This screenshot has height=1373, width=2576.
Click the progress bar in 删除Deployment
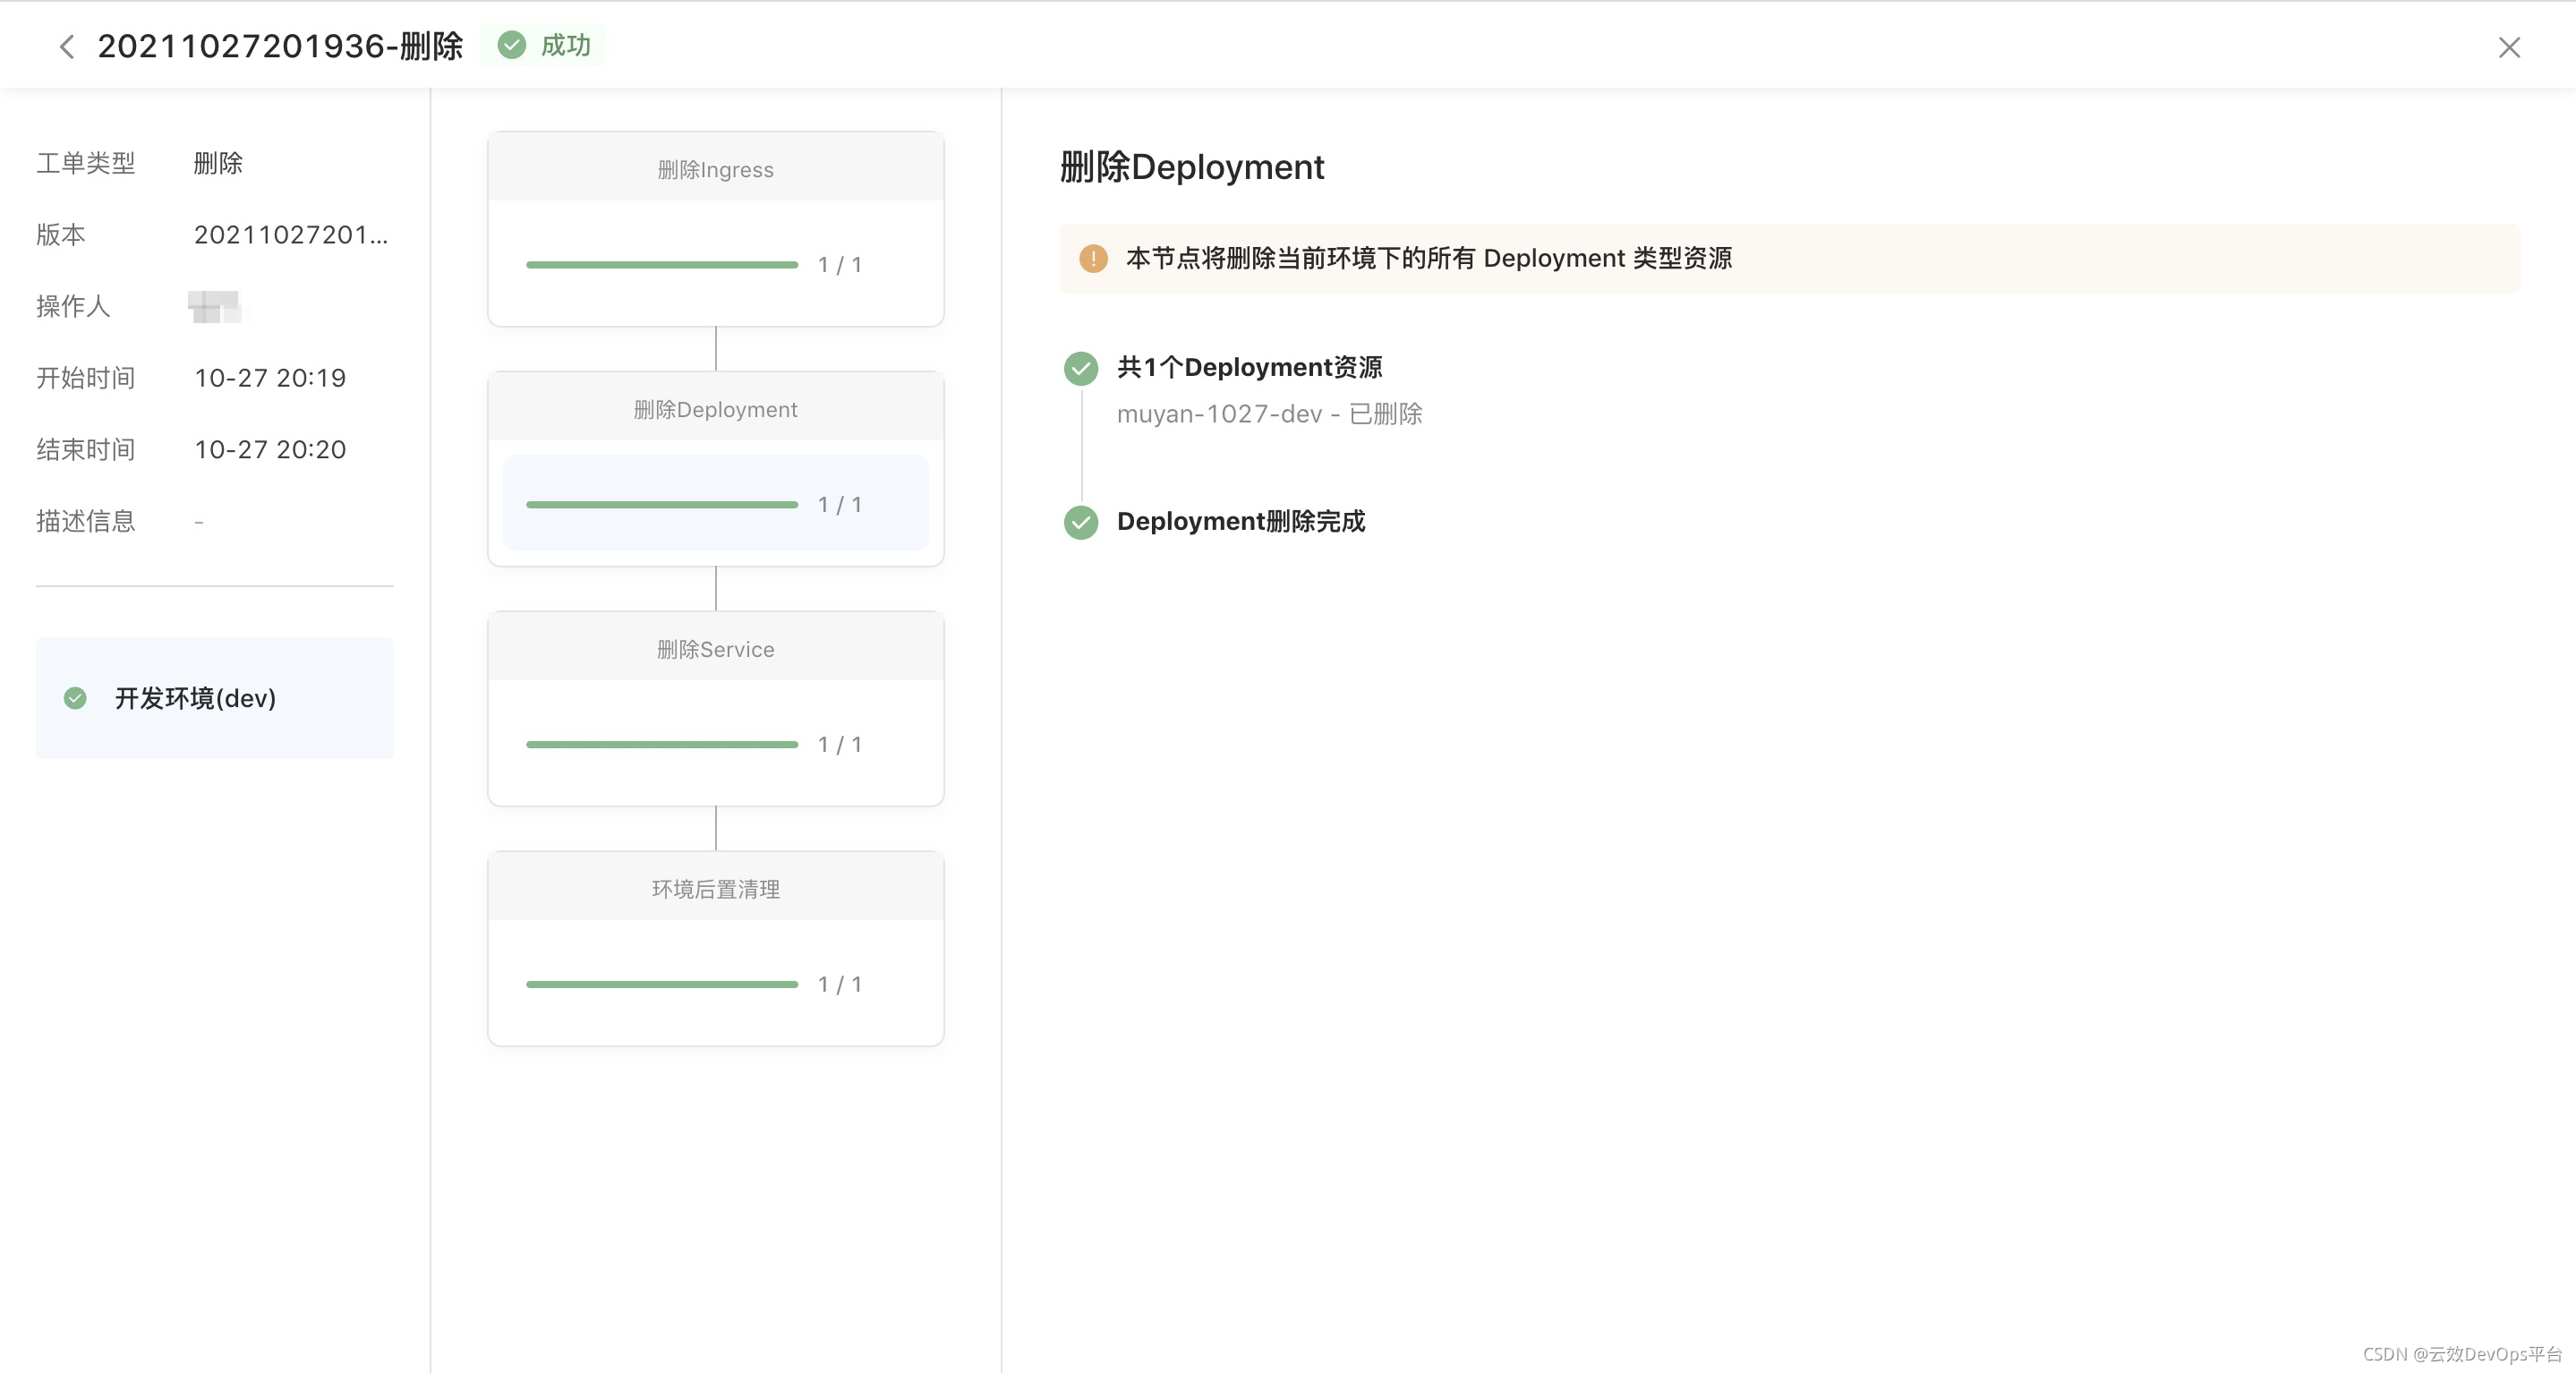point(662,505)
